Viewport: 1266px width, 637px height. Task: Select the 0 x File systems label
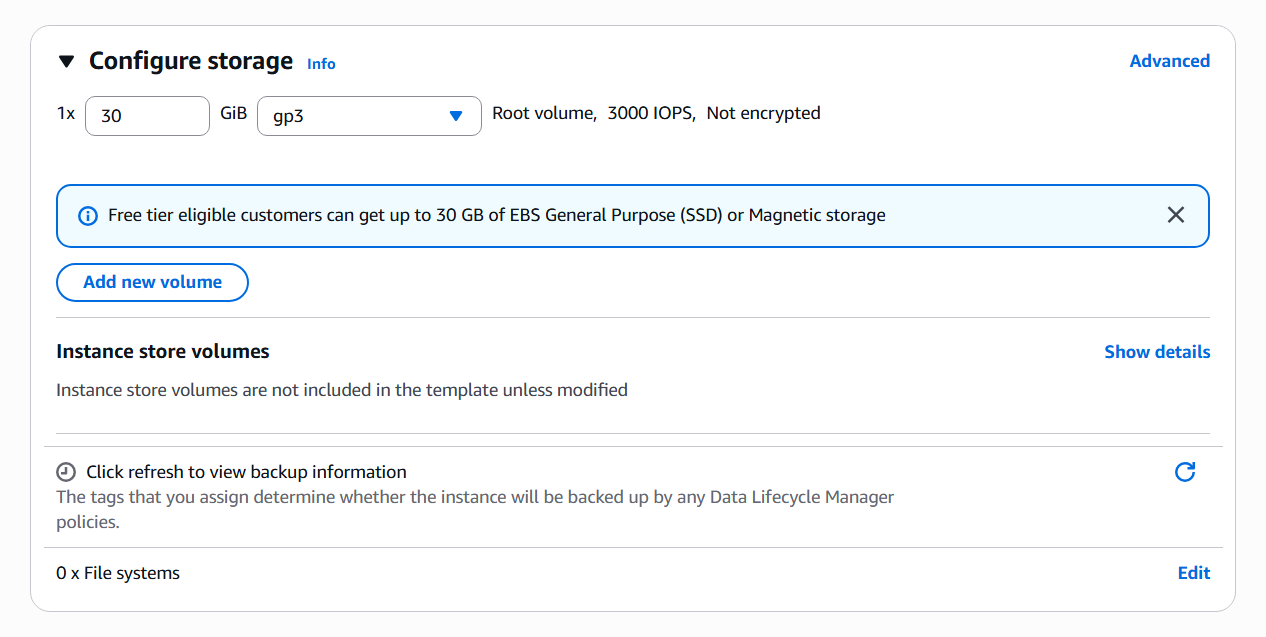coord(118,573)
